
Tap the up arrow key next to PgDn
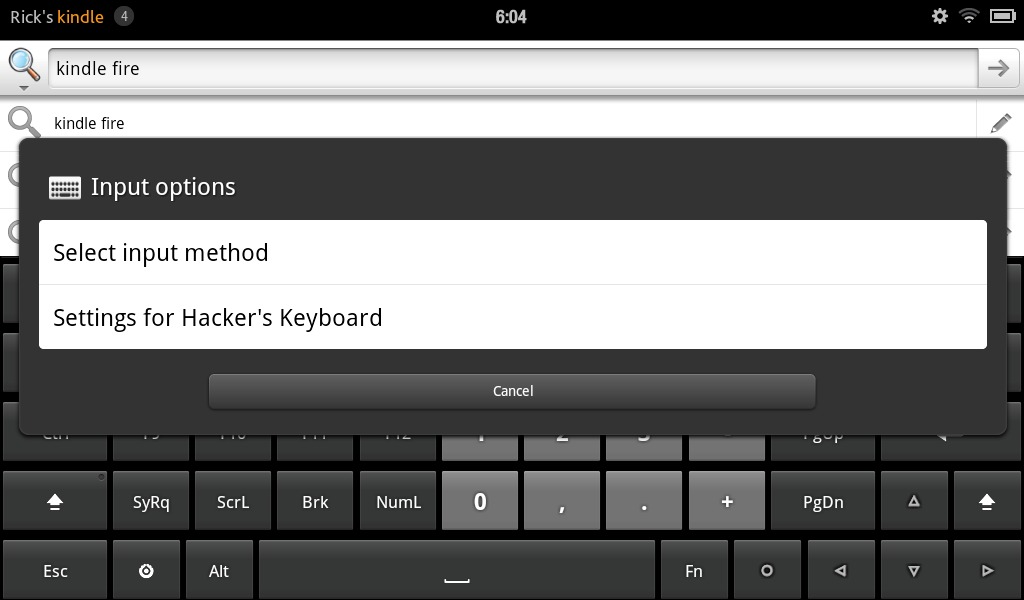click(x=914, y=501)
